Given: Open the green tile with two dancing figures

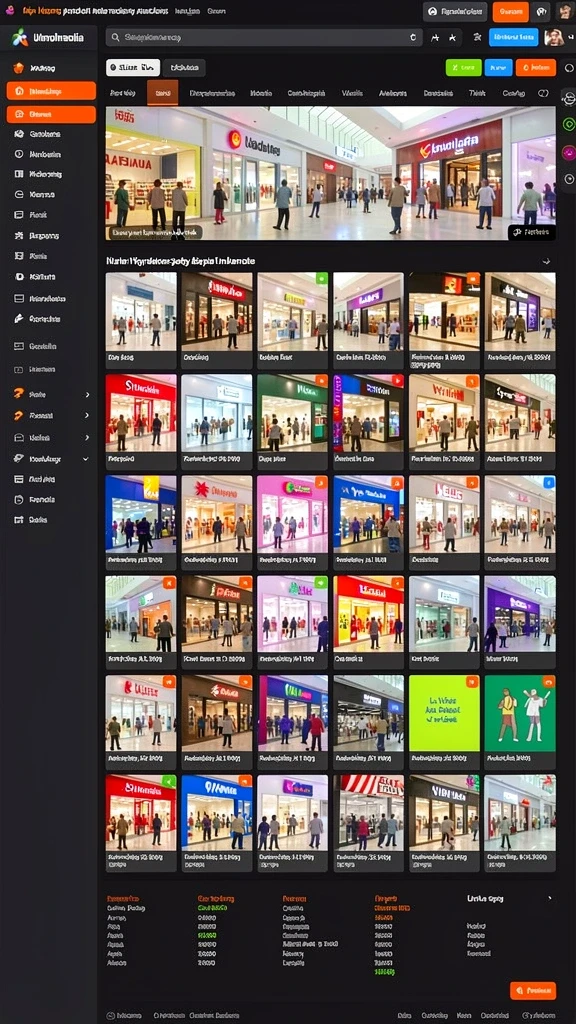Looking at the screenshot, I should click(520, 713).
